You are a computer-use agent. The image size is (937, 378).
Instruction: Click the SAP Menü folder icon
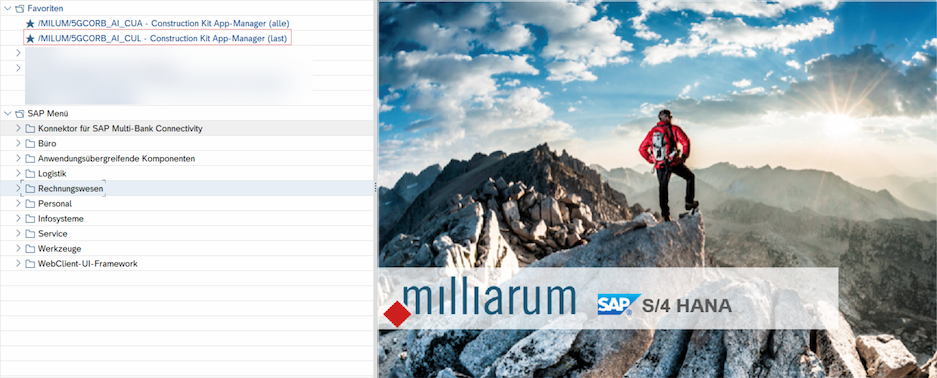coord(20,113)
